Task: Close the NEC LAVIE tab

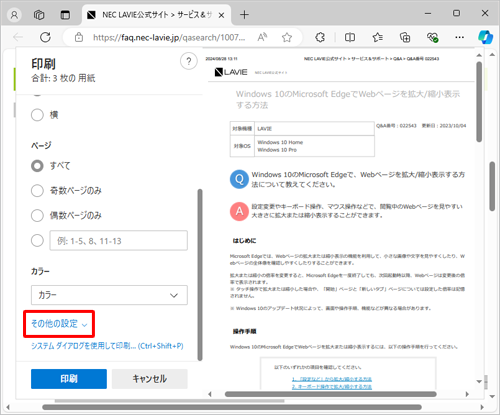Action: (x=221, y=15)
